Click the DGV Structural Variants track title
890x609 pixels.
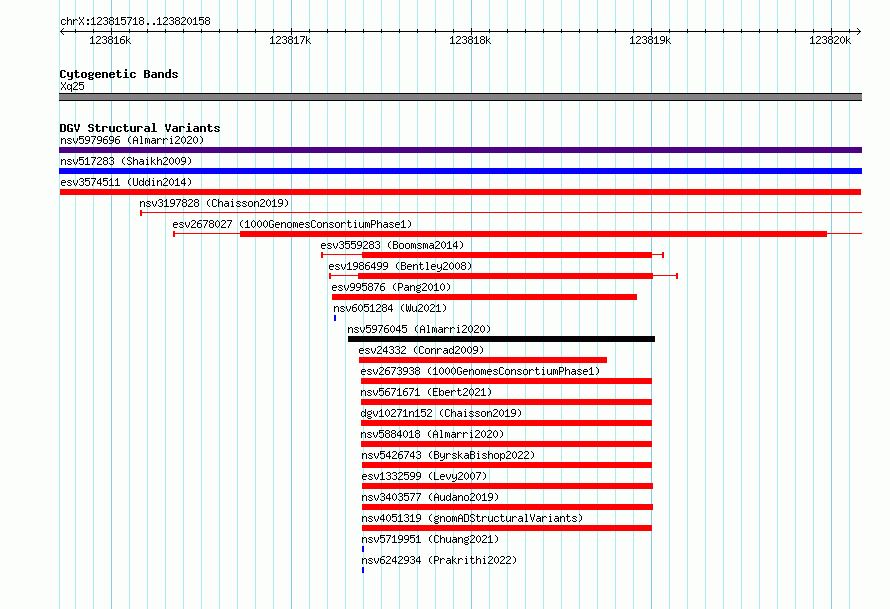coord(140,128)
